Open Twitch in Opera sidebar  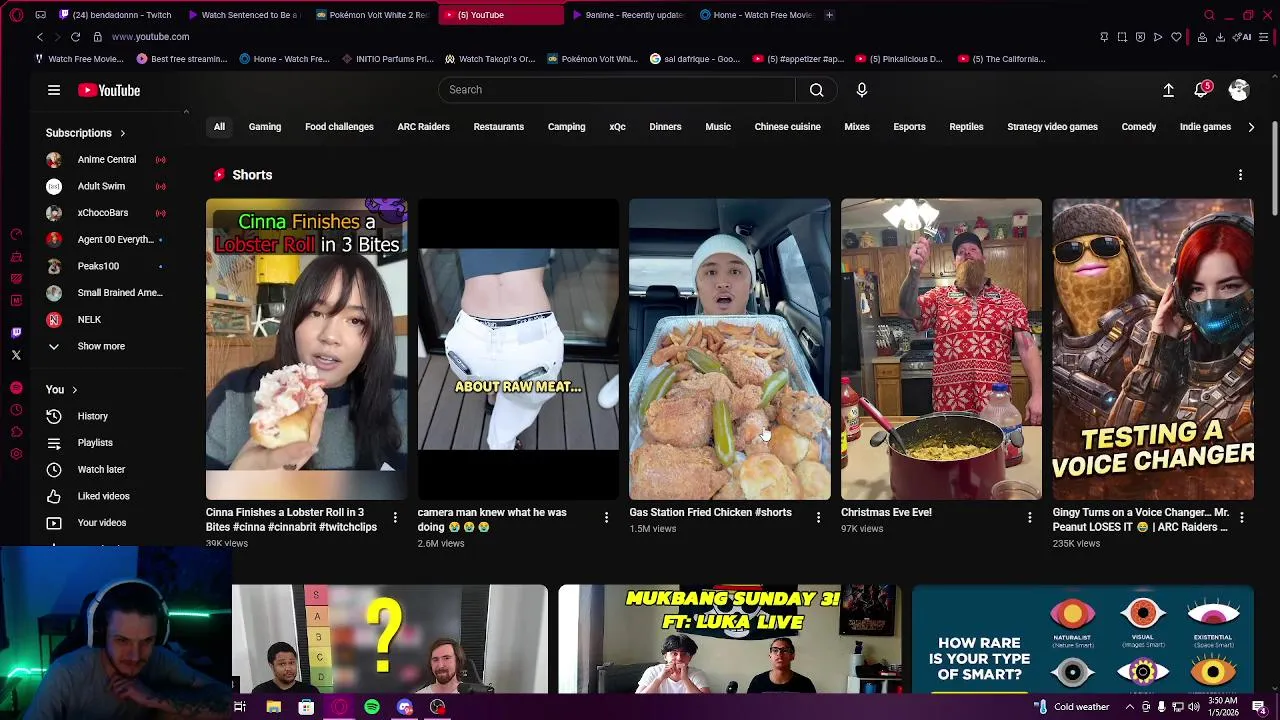click(16, 333)
